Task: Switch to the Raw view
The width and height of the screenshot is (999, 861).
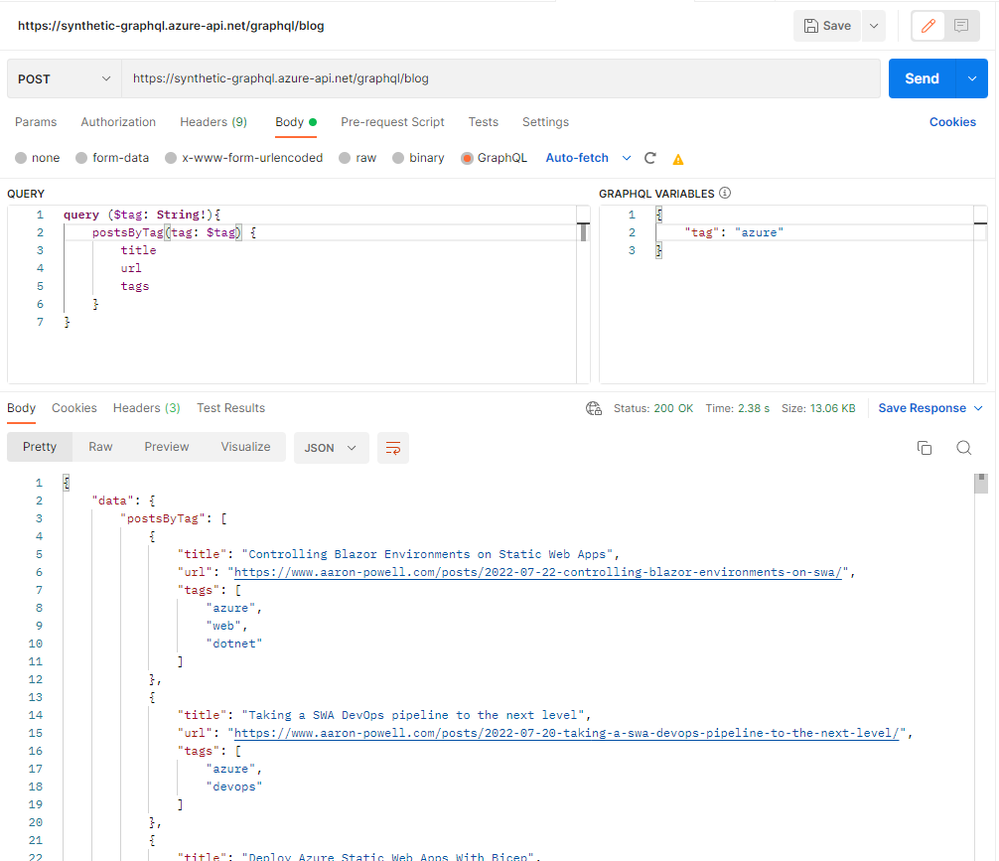Action: tap(101, 447)
